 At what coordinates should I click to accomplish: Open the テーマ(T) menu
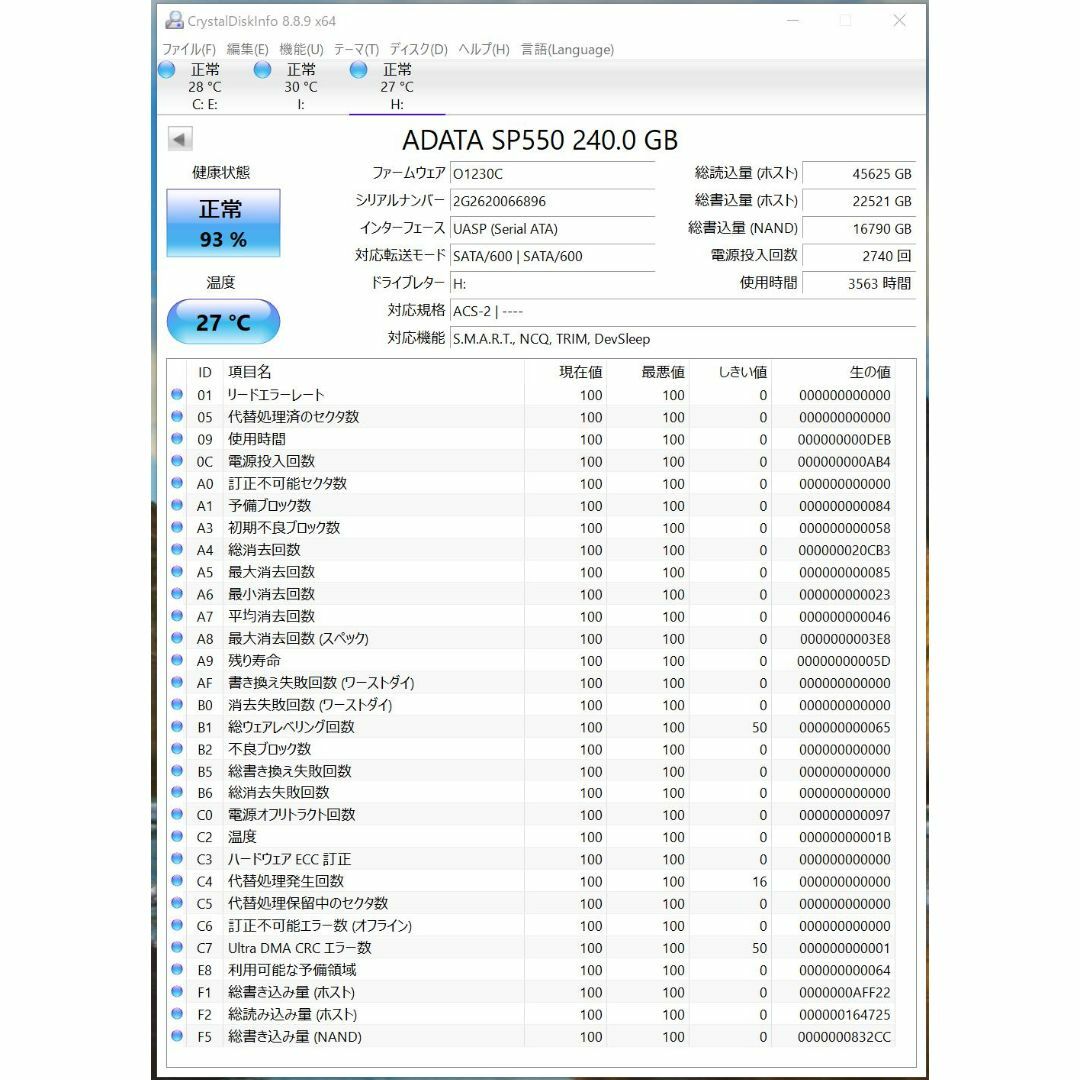(356, 50)
